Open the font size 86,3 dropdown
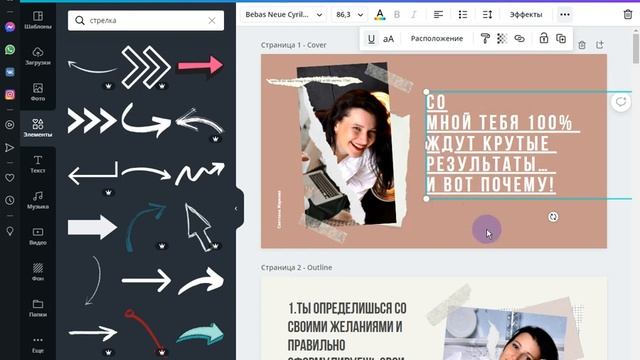The height and width of the screenshot is (360, 640). click(x=349, y=15)
